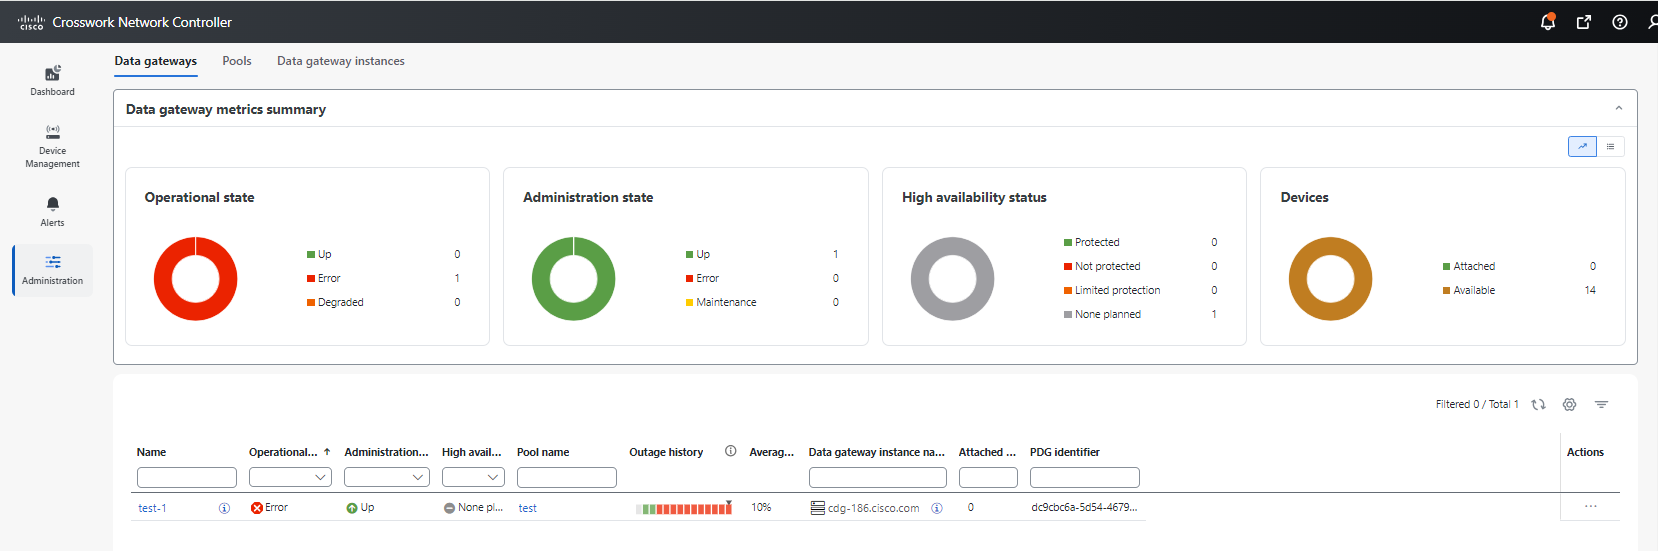The height and width of the screenshot is (551, 1658).
Task: Click the Up status icon in test-1 row
Action: pyautogui.click(x=352, y=508)
